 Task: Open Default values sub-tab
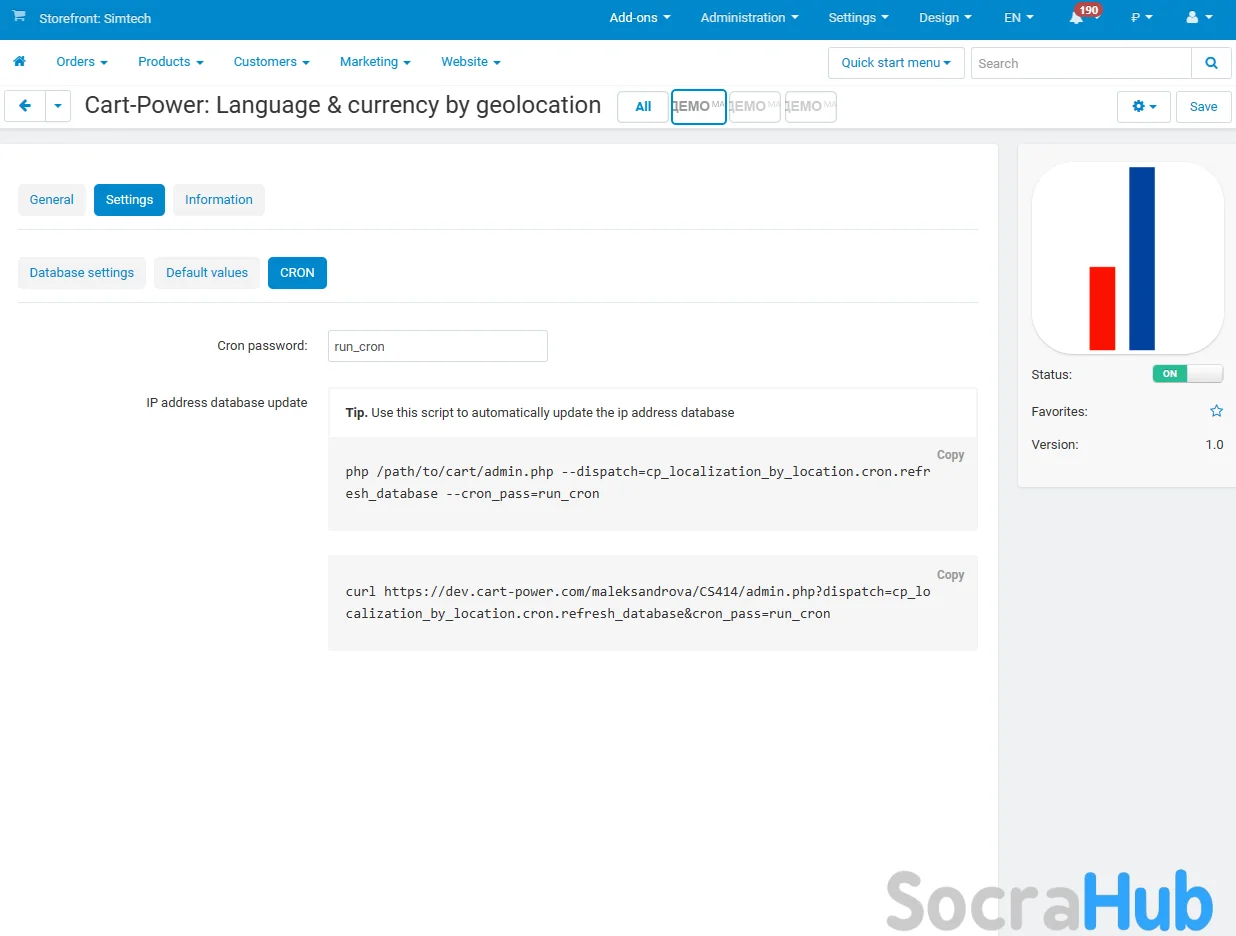pyautogui.click(x=207, y=273)
